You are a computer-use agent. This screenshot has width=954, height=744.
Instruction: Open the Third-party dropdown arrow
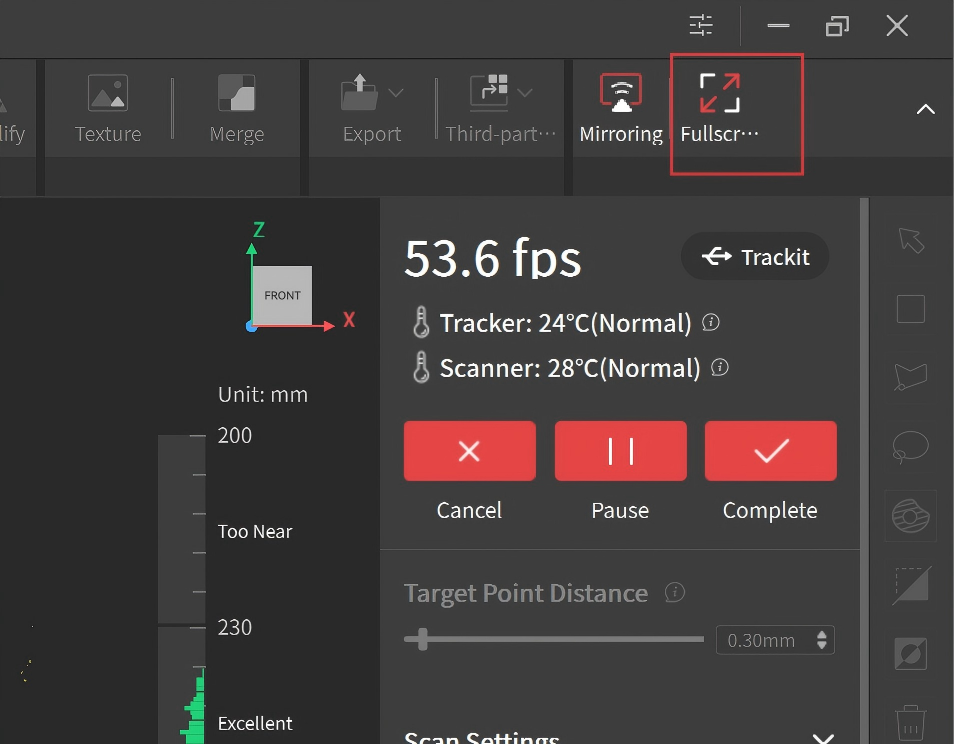525,93
